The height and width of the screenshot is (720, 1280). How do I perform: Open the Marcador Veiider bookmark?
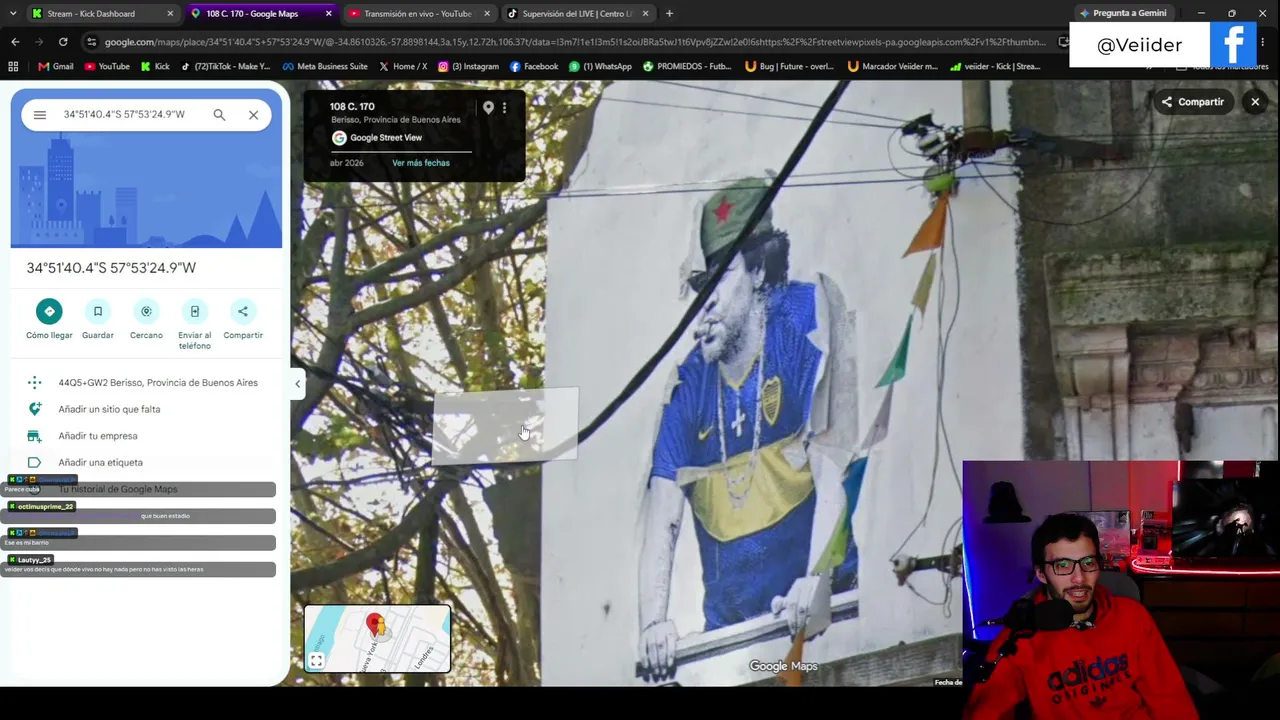coord(892,67)
